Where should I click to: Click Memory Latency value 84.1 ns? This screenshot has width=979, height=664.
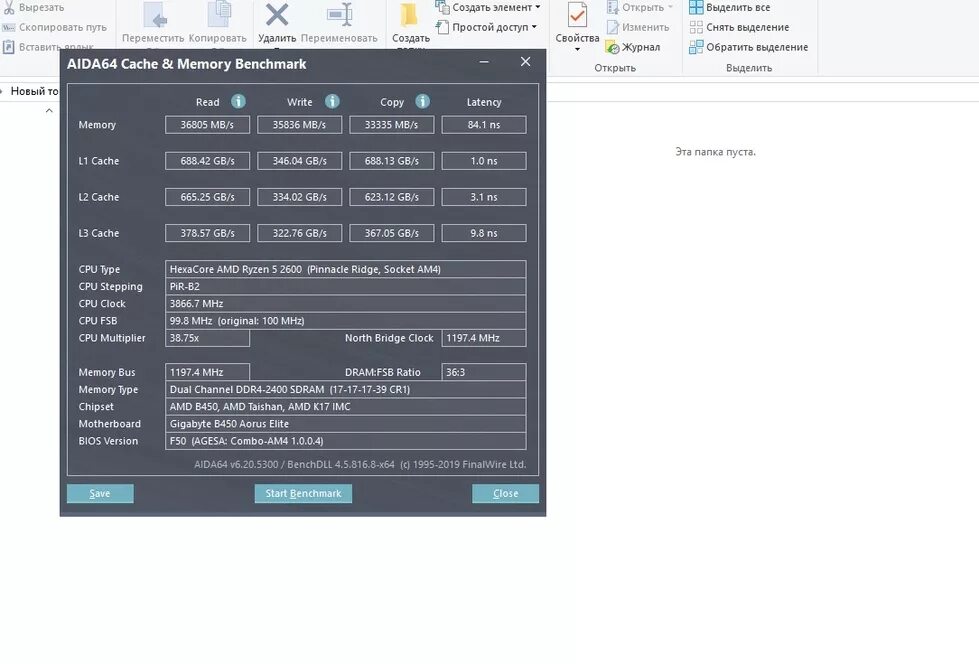[484, 125]
